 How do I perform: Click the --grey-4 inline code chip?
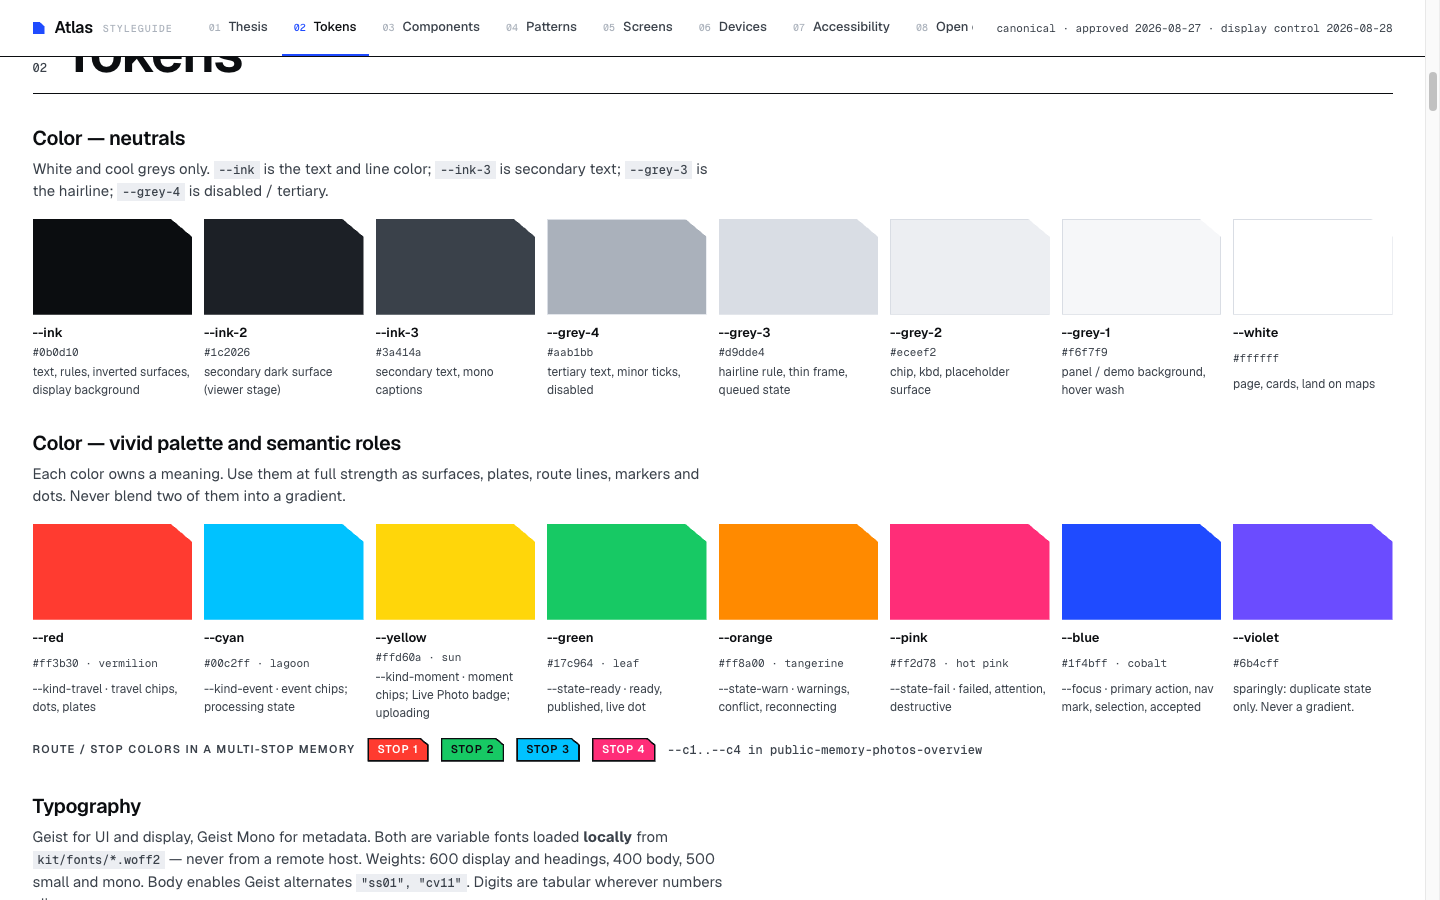[151, 192]
